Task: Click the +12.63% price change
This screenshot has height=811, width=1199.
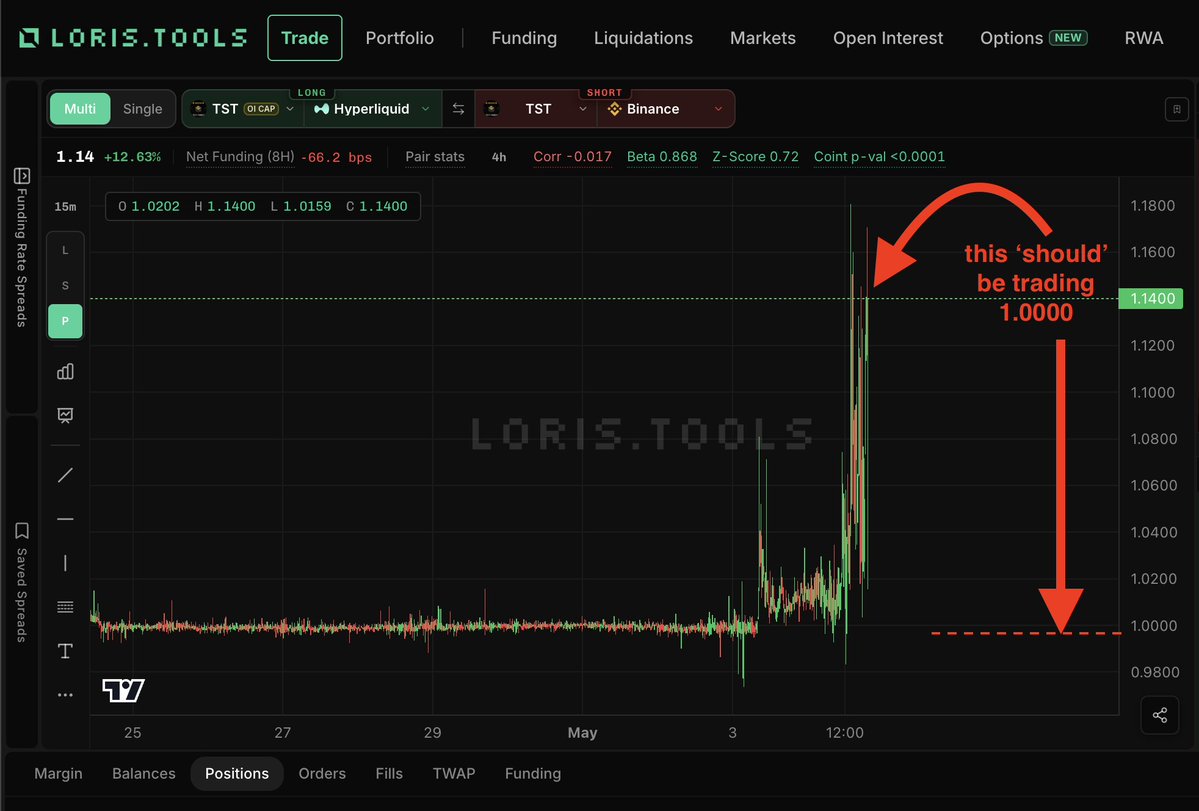Action: [x=132, y=157]
